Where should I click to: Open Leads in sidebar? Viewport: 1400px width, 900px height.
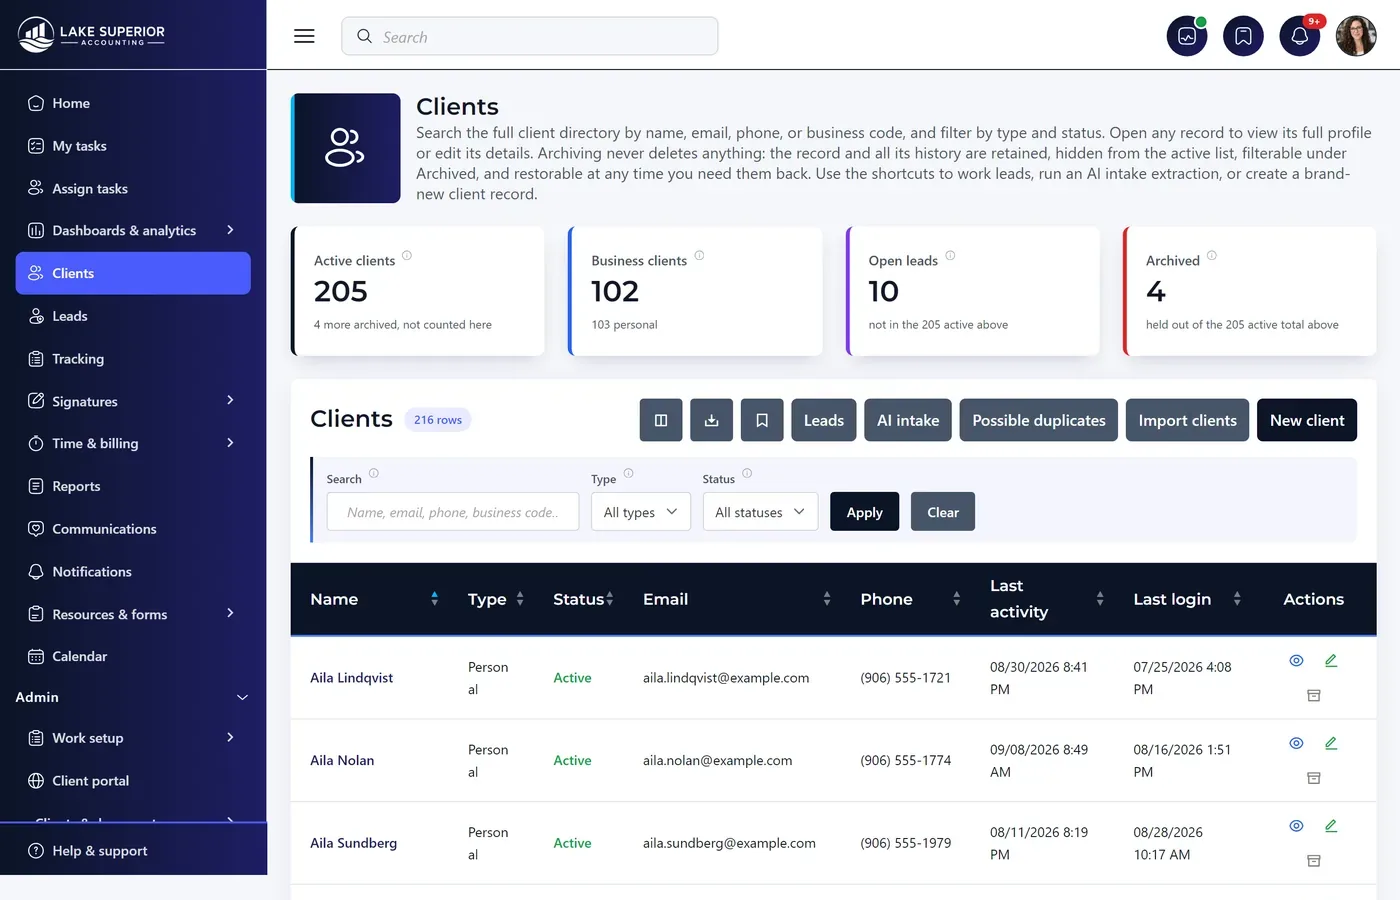tap(133, 316)
